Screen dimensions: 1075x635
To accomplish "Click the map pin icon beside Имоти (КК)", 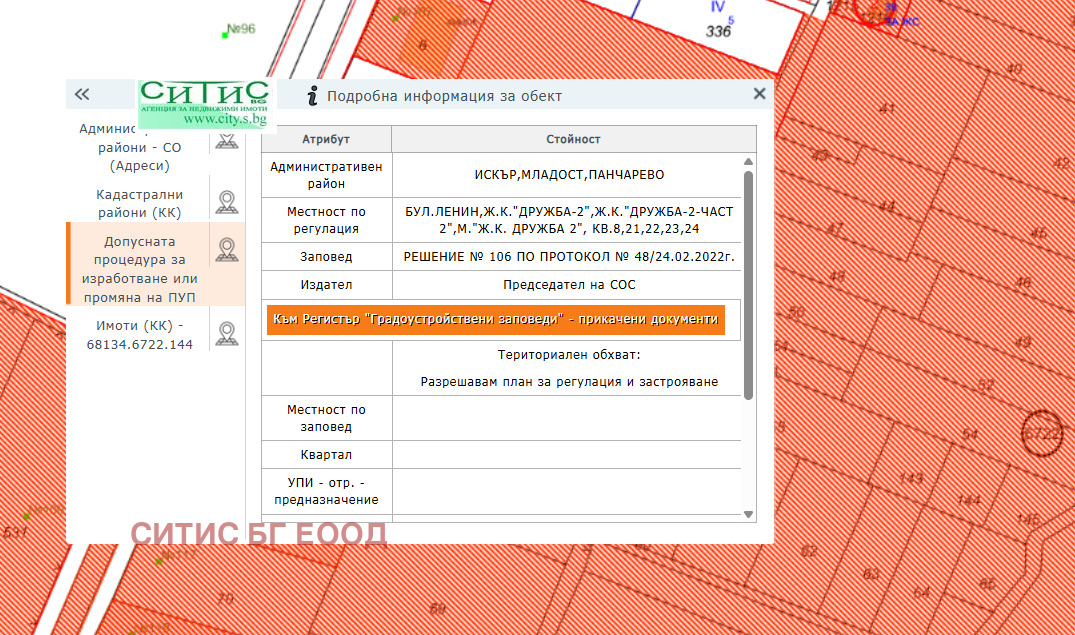I will pyautogui.click(x=227, y=334).
